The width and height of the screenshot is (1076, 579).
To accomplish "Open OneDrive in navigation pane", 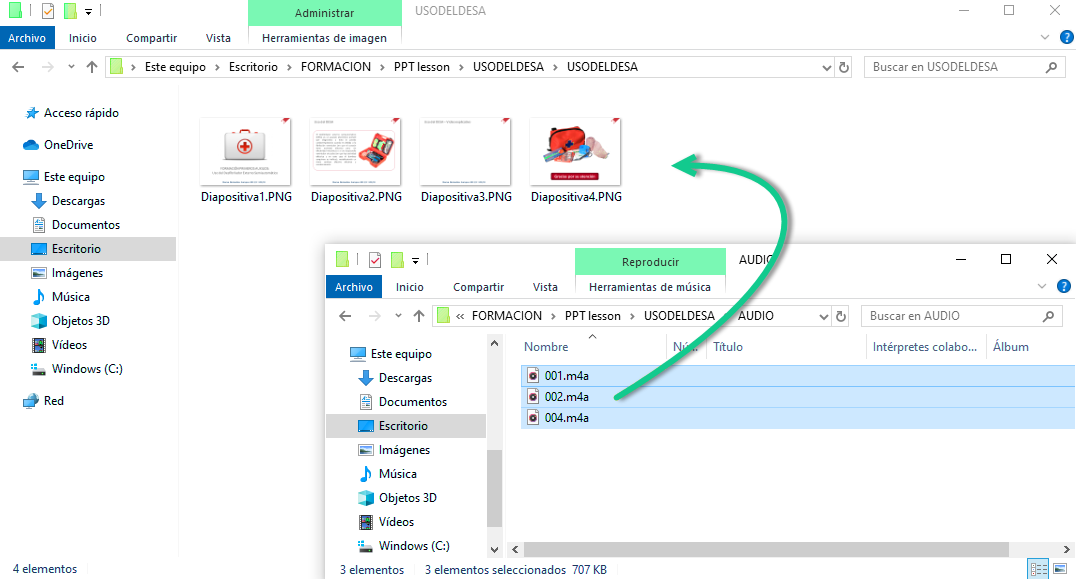I will pyautogui.click(x=68, y=145).
